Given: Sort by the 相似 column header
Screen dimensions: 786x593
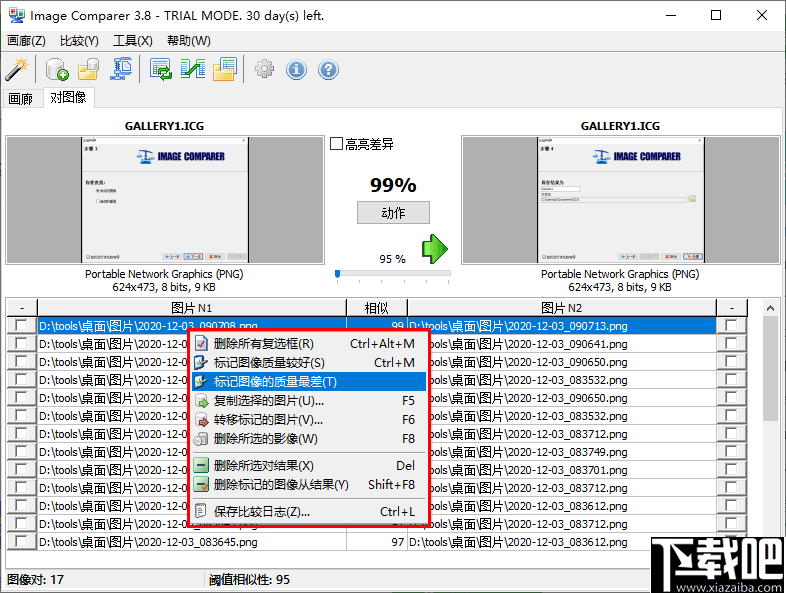Looking at the screenshot, I should click(377, 308).
